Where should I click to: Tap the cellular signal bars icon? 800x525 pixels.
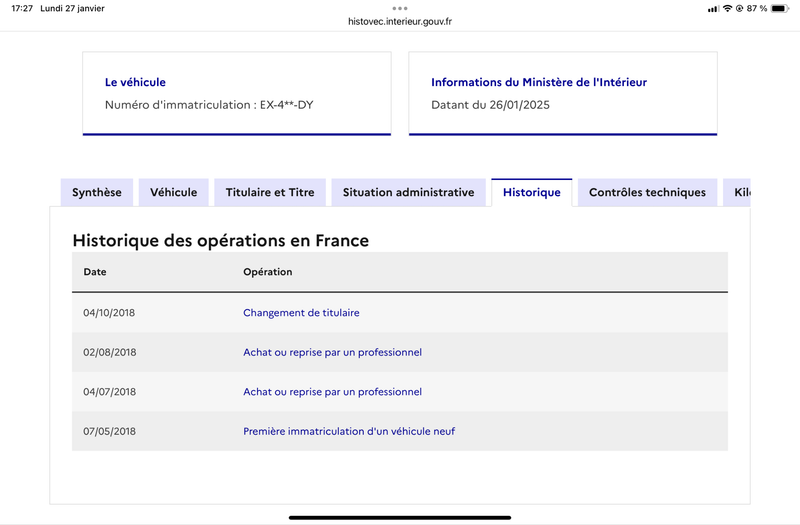(x=713, y=9)
